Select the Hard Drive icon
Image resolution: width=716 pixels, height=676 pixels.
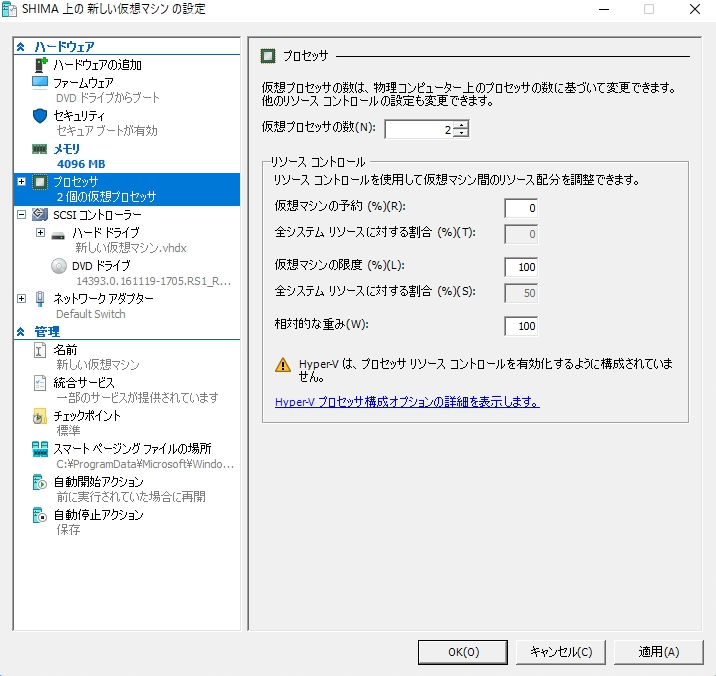[x=58, y=236]
